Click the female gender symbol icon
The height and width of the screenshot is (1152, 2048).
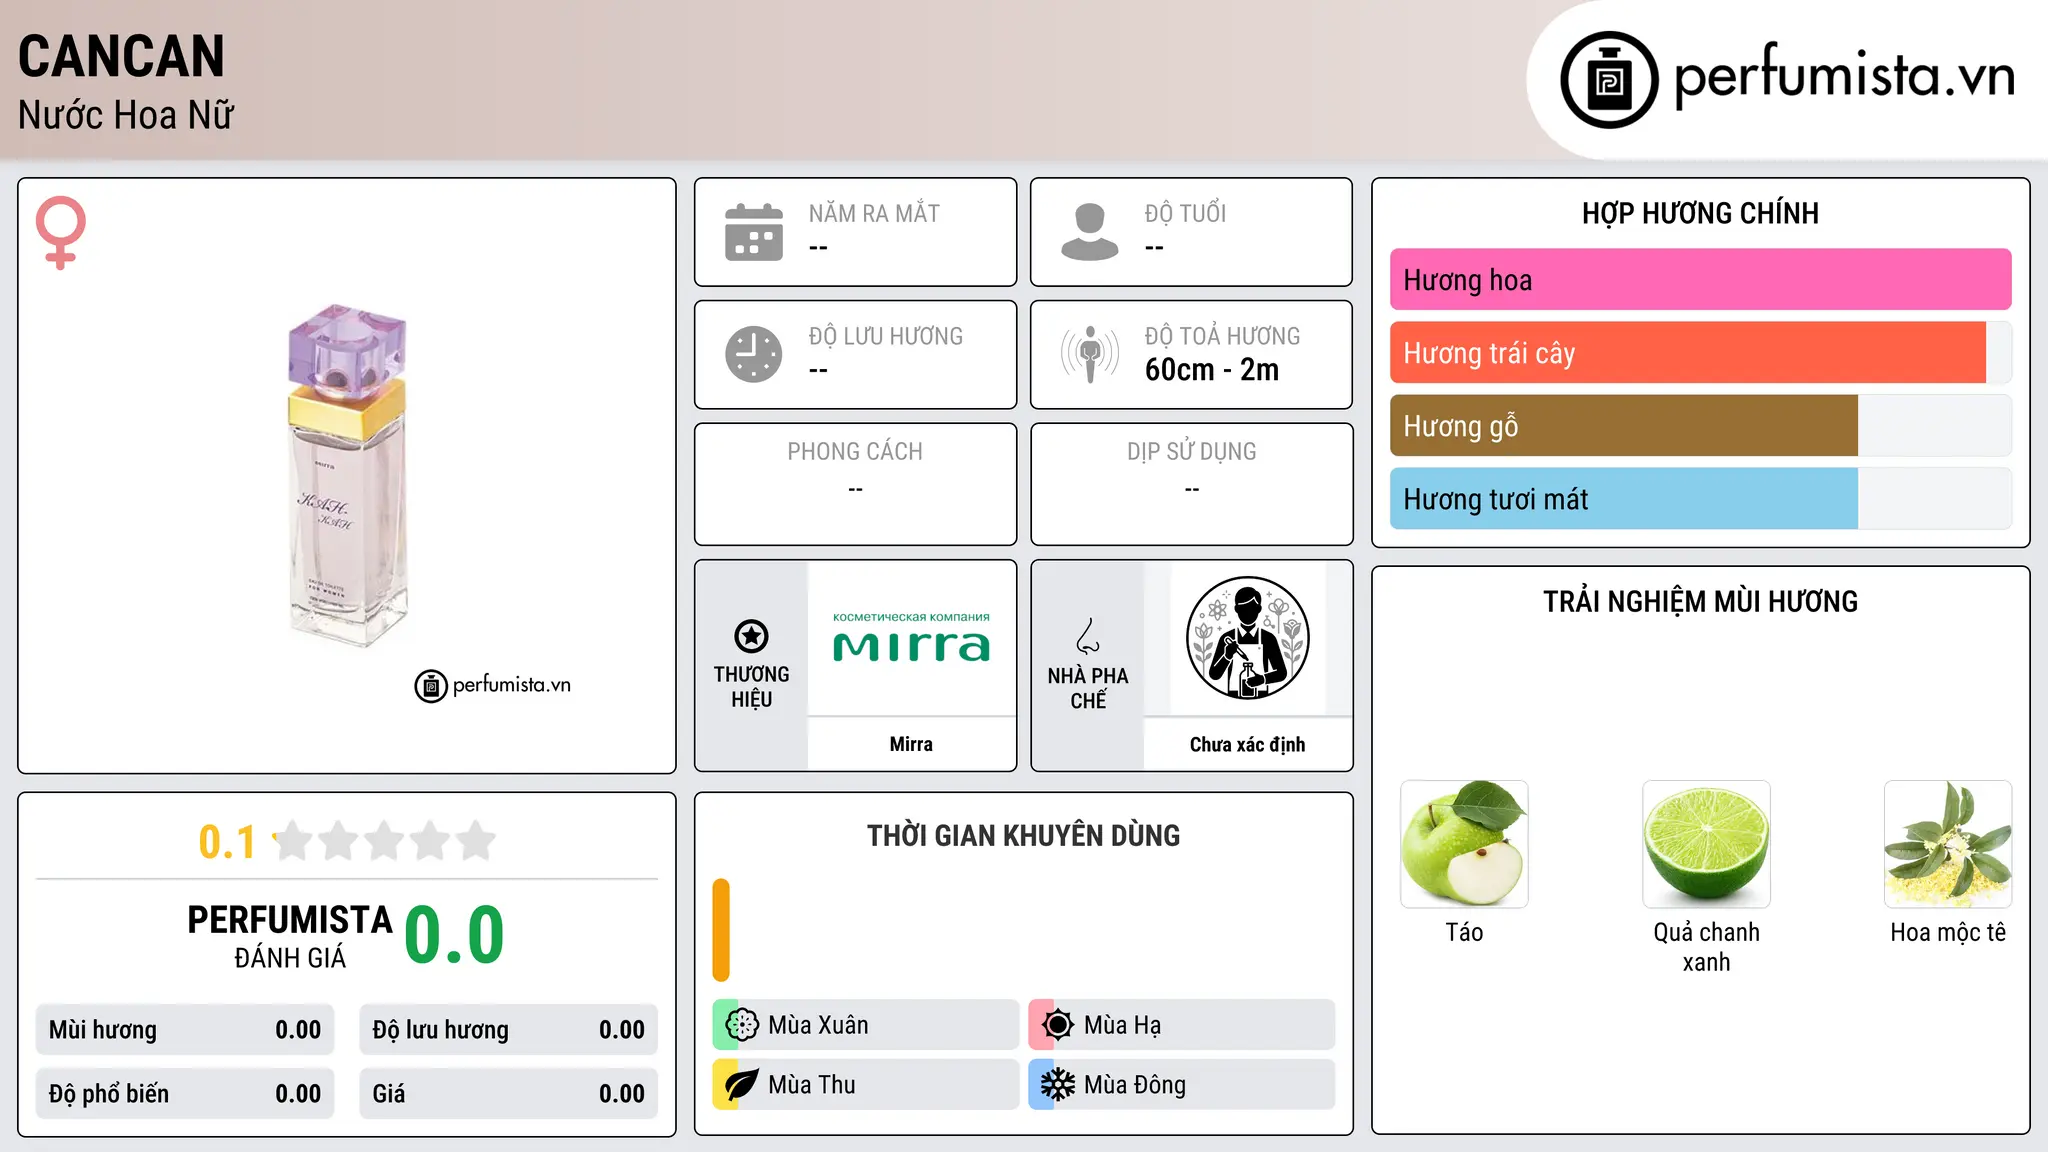(x=61, y=232)
